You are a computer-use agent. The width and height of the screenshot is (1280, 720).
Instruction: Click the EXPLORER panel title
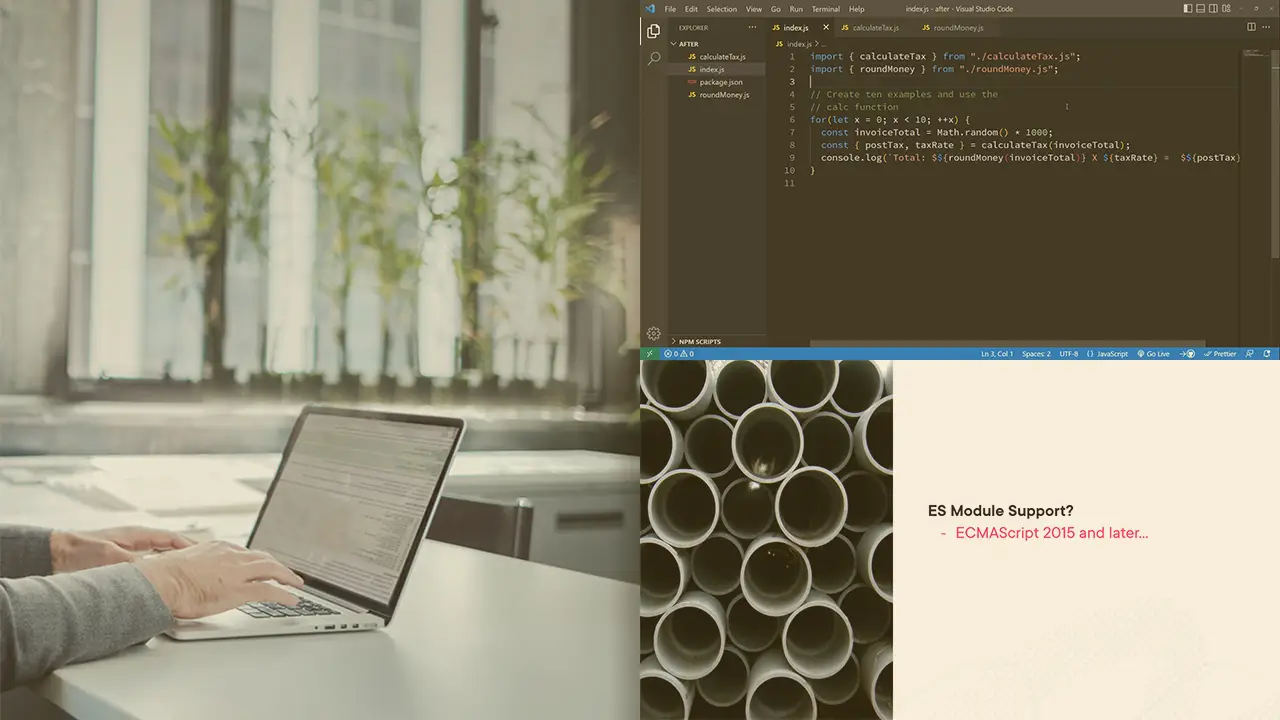(x=693, y=27)
